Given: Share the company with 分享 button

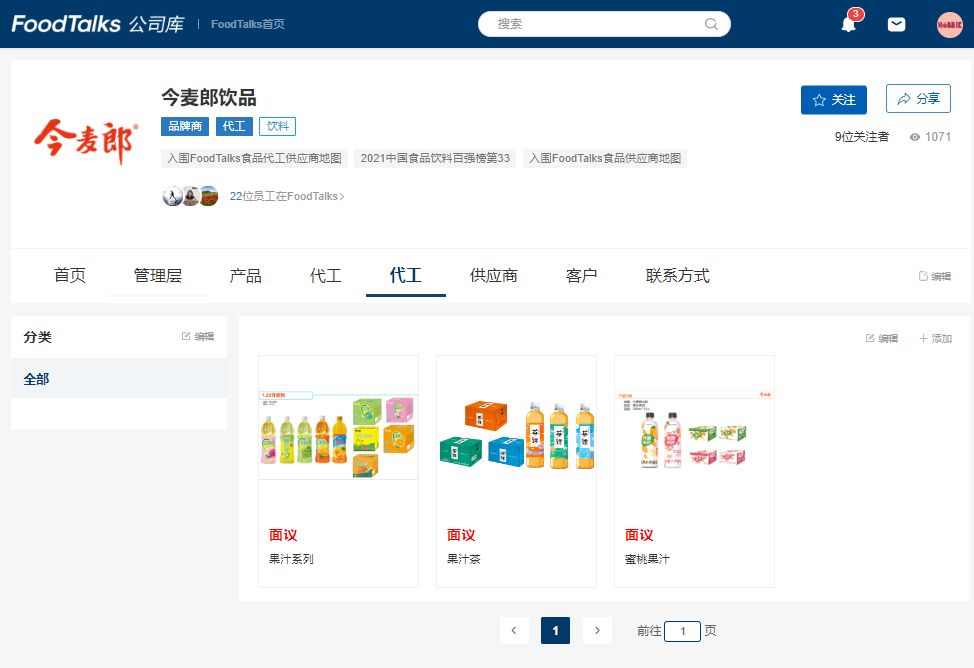Looking at the screenshot, I should click(x=918, y=99).
